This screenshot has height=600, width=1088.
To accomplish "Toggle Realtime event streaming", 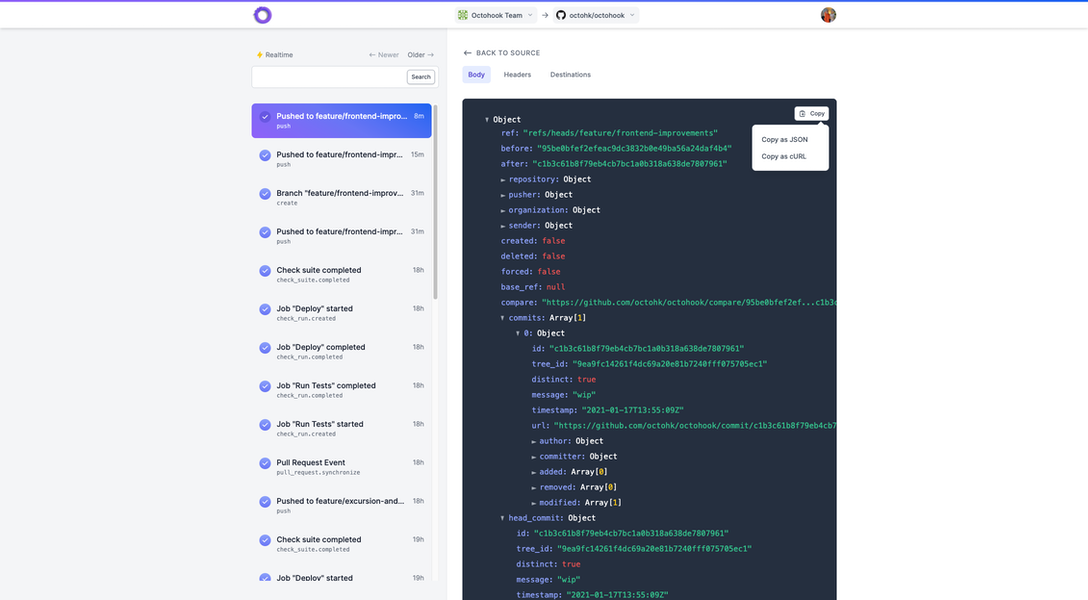I will click(x=275, y=54).
